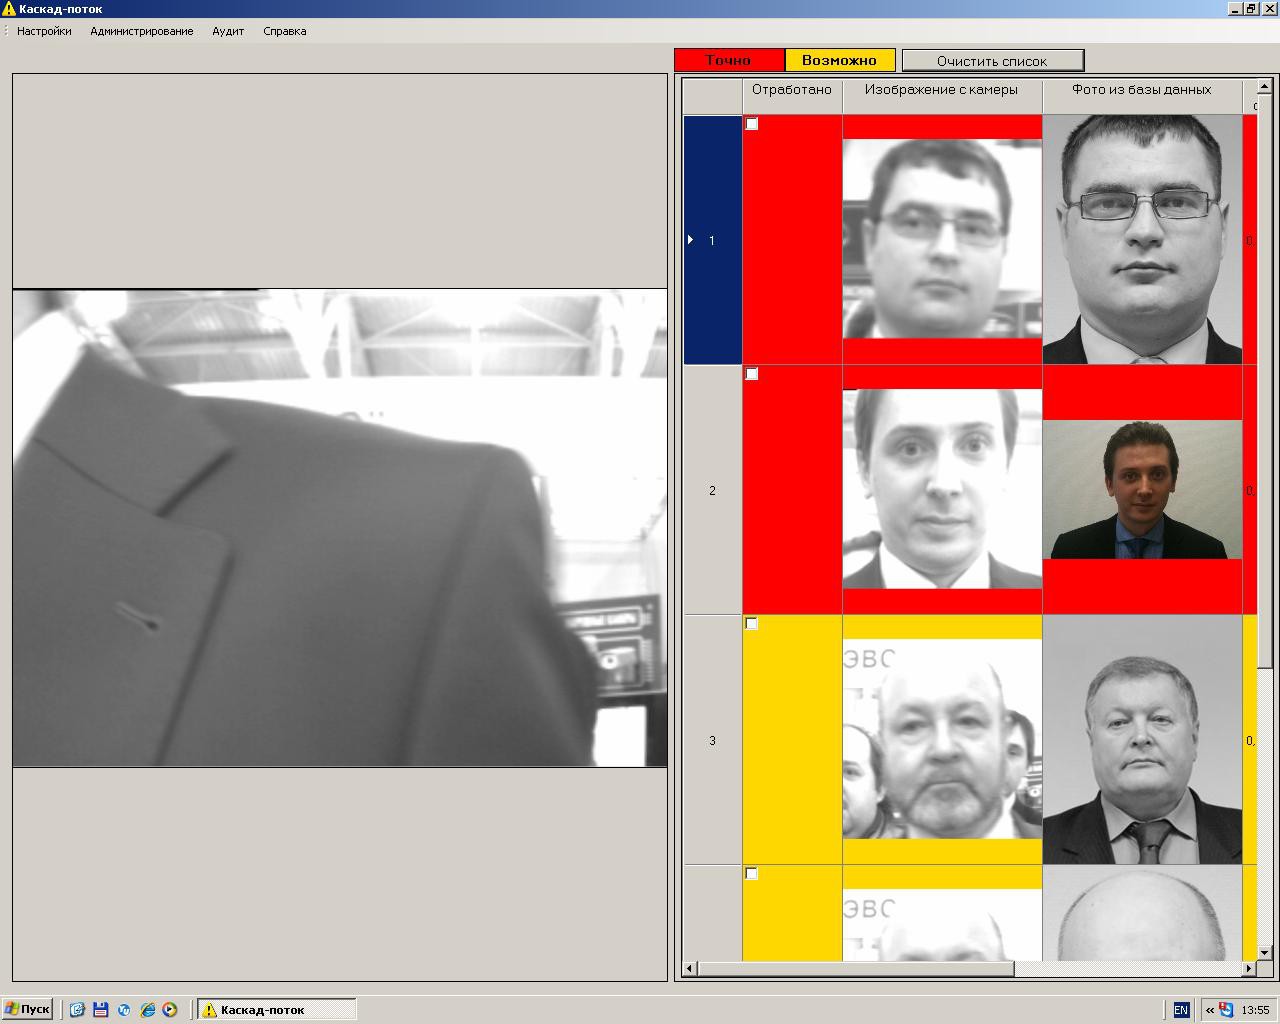Viewport: 1280px width, 1024px height.
Task: Click the floppy disk save icon in taskbar
Action: click(100, 1010)
